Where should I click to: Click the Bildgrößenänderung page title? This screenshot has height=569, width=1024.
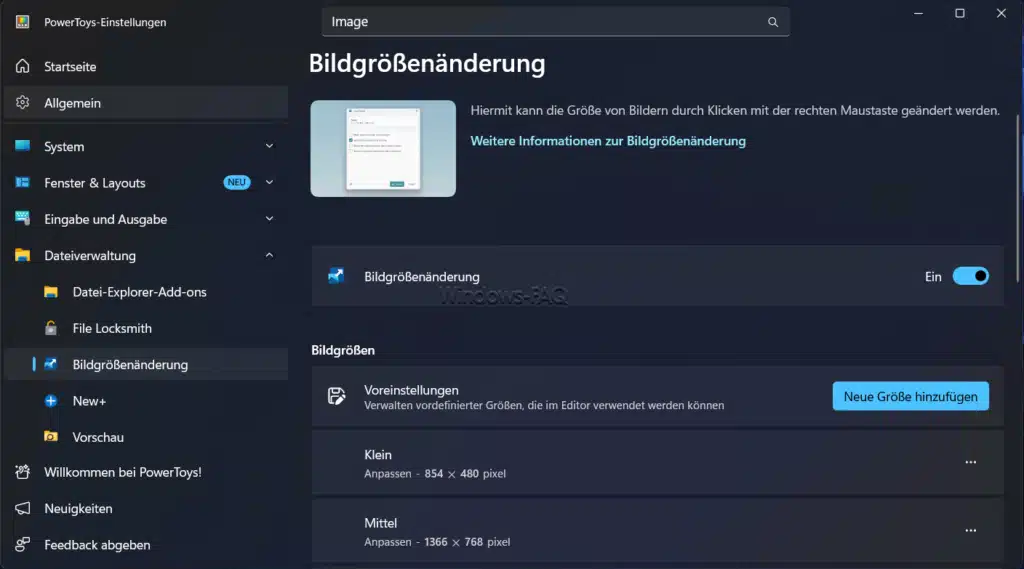[x=426, y=64]
